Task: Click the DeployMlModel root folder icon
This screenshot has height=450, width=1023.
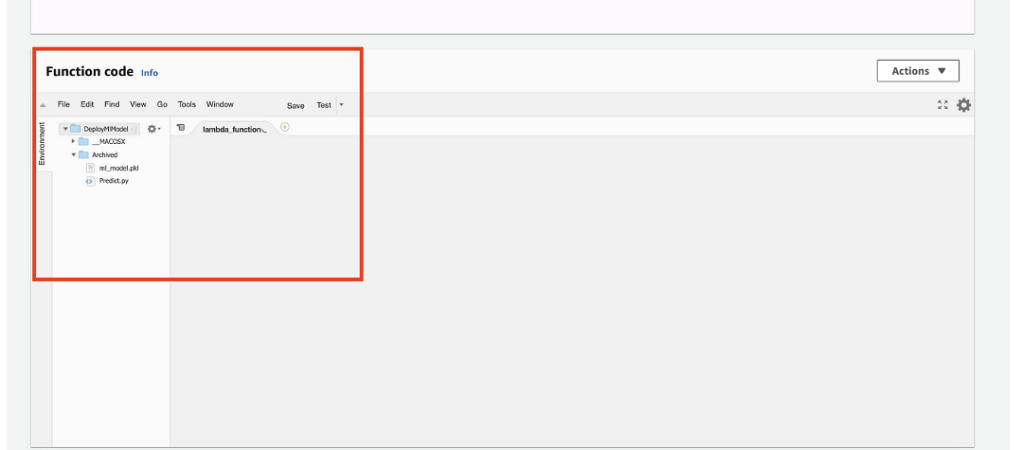Action: pyautogui.click(x=76, y=129)
